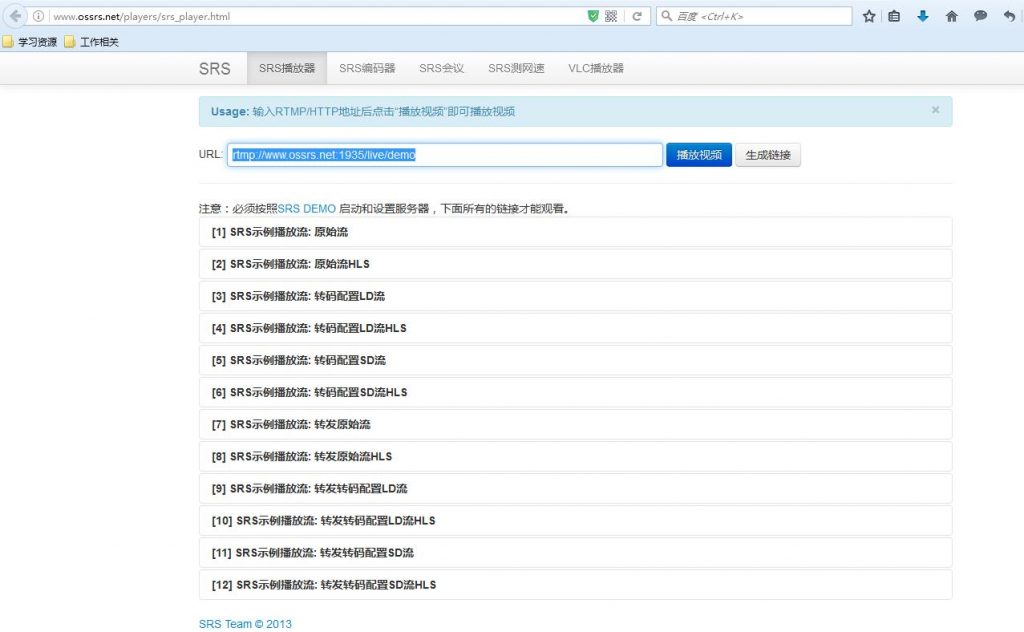Viewport: 1024px width, 632px height.
Task: Click the green shield security icon
Action: click(593, 17)
